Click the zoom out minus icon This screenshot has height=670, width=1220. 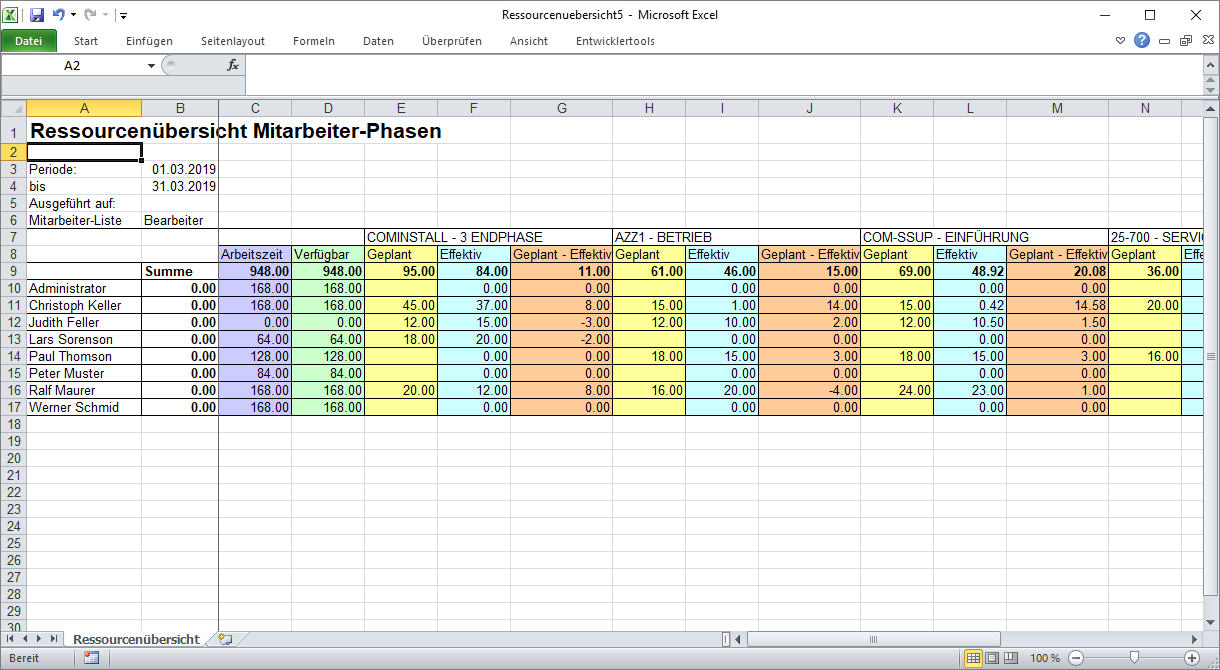[1076, 658]
